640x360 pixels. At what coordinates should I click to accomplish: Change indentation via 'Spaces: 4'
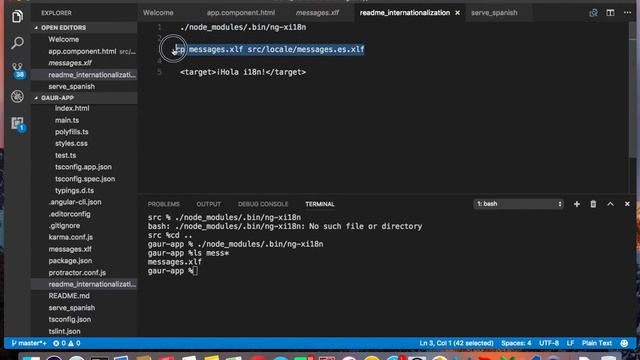pos(516,343)
